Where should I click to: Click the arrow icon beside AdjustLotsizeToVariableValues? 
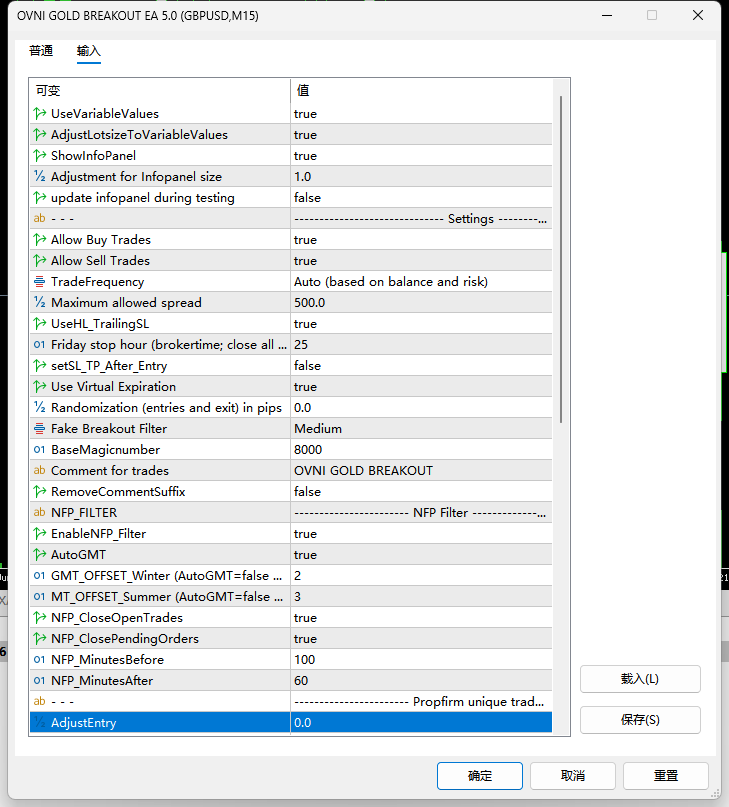[40, 134]
